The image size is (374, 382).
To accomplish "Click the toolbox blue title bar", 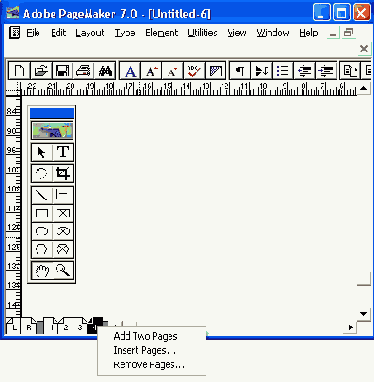I will [52, 113].
